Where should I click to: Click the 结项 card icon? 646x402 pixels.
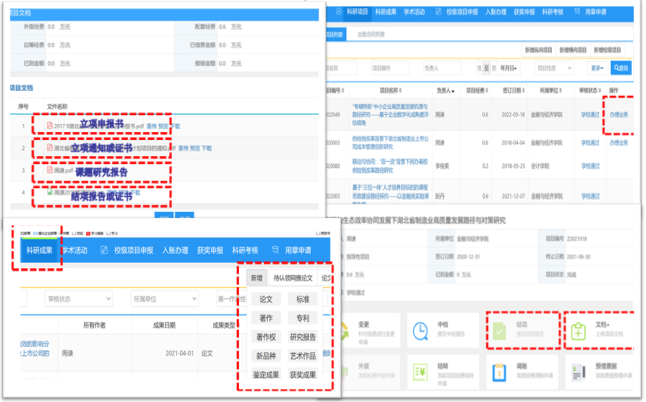click(499, 329)
